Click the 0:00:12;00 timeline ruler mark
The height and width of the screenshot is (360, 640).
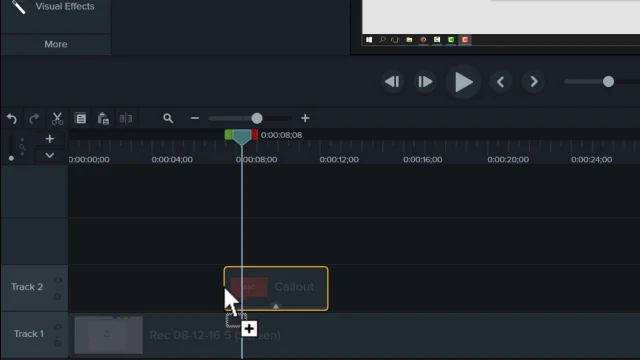point(339,160)
